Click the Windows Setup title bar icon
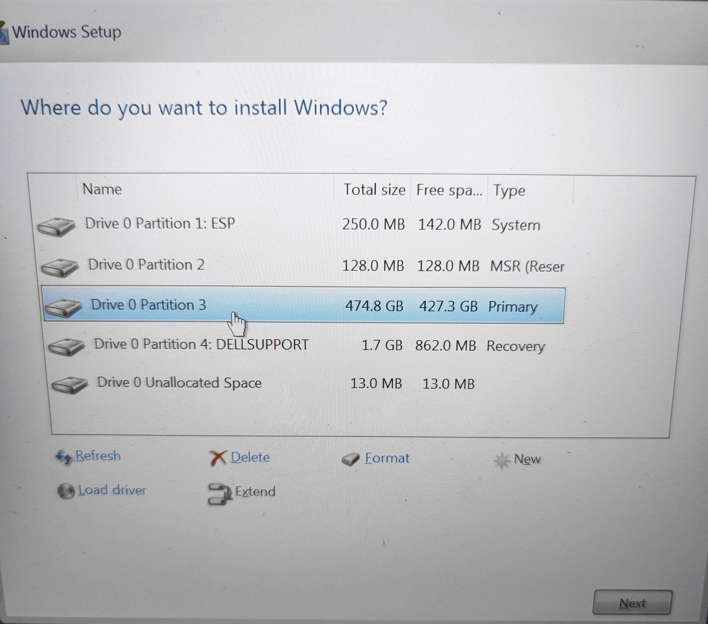This screenshot has height=624, width=708. point(4,33)
